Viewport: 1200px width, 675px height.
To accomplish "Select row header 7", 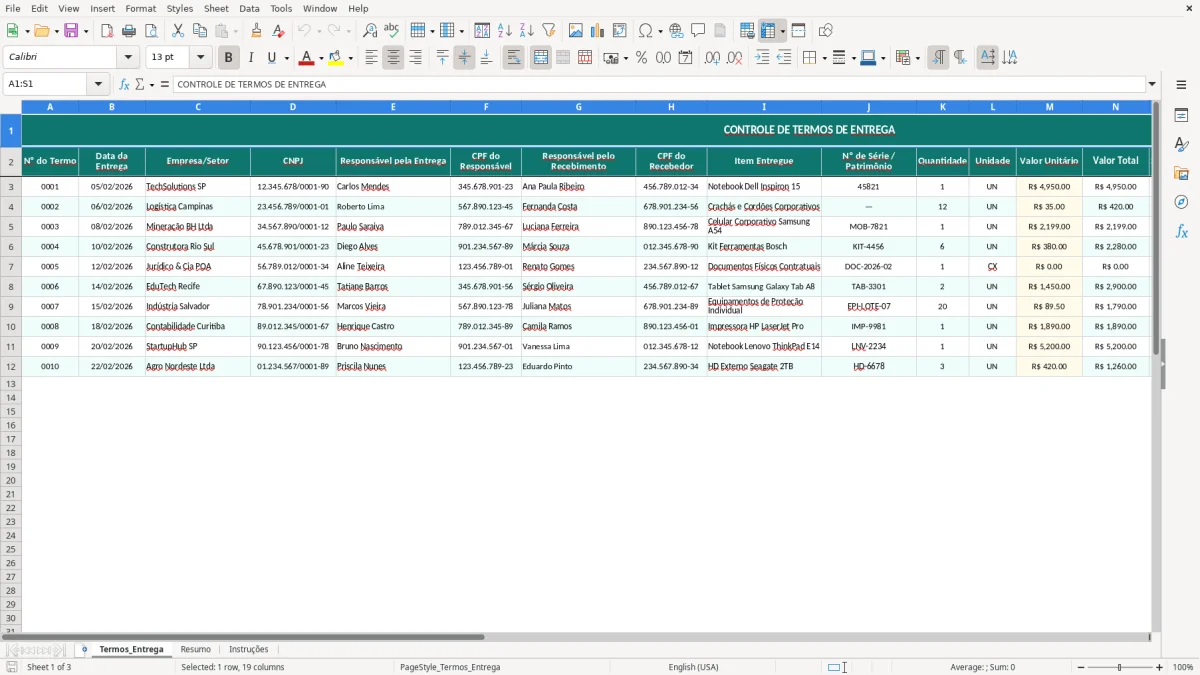I will [x=11, y=267].
